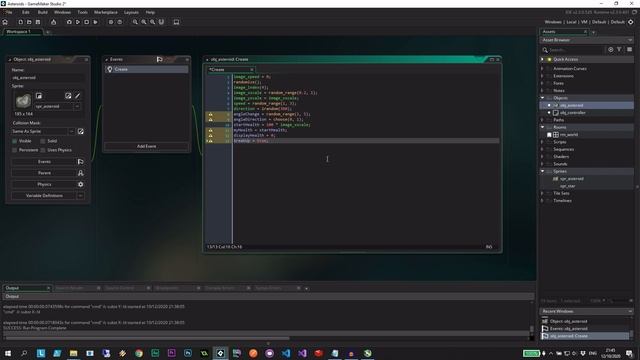The height and width of the screenshot is (360, 640).
Task: Edit the collision mask icon
Action: 80,131
